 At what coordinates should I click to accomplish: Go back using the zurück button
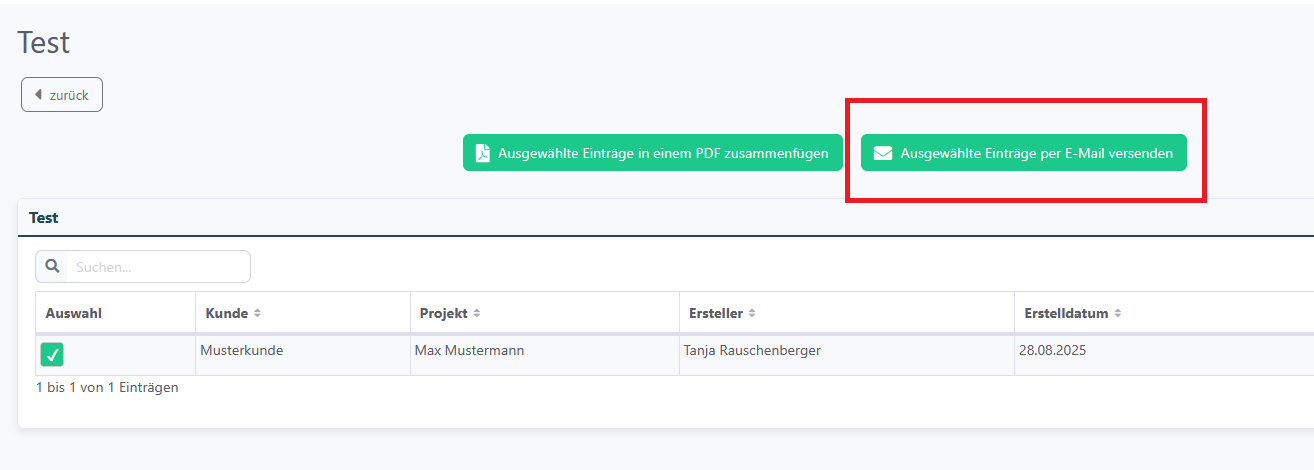coord(62,95)
